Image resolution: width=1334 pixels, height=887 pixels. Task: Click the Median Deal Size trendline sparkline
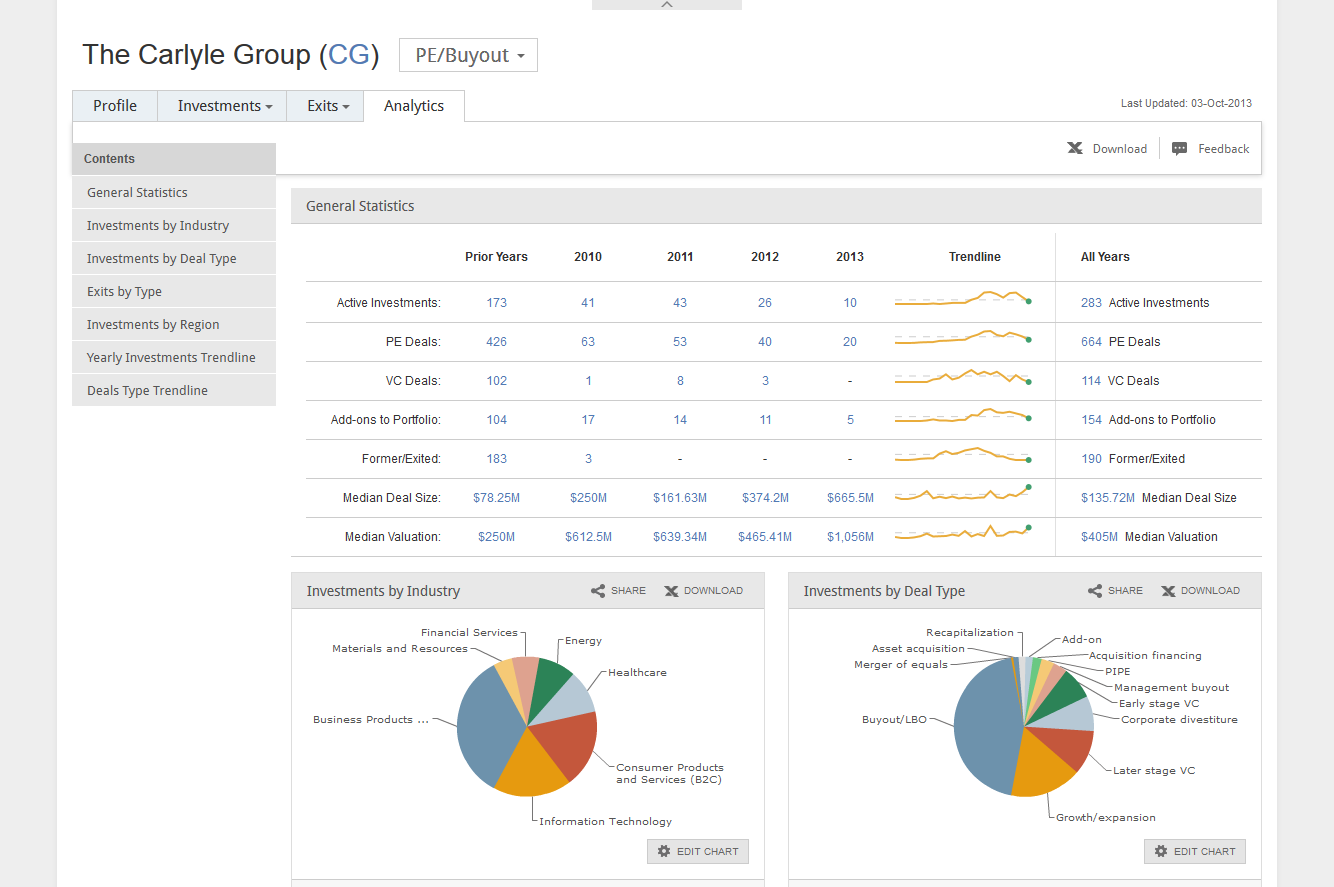point(962,495)
